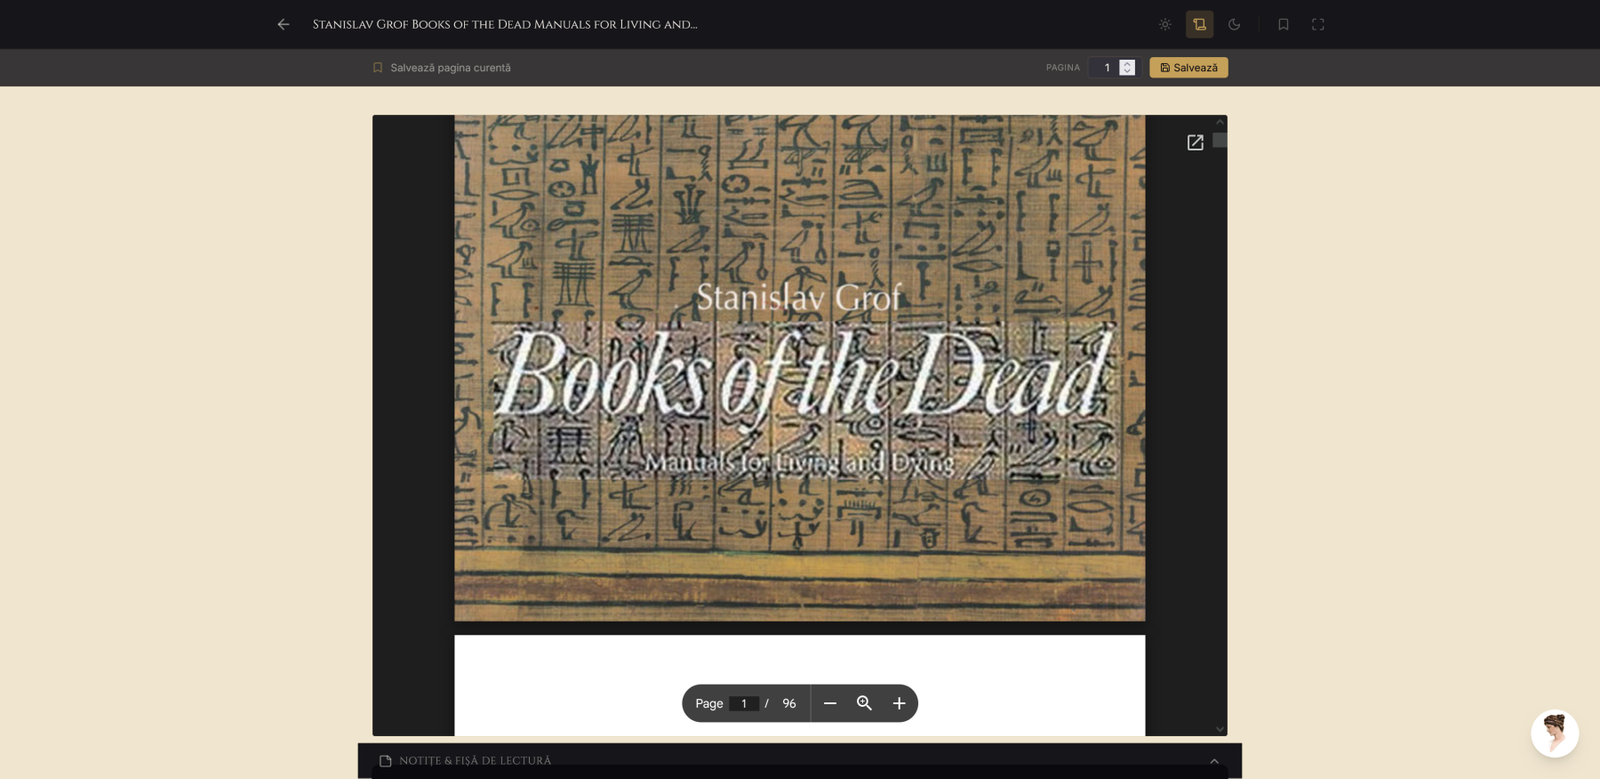Click the '96' total pages text
Image resolution: width=1600 pixels, height=779 pixels.
coord(789,703)
